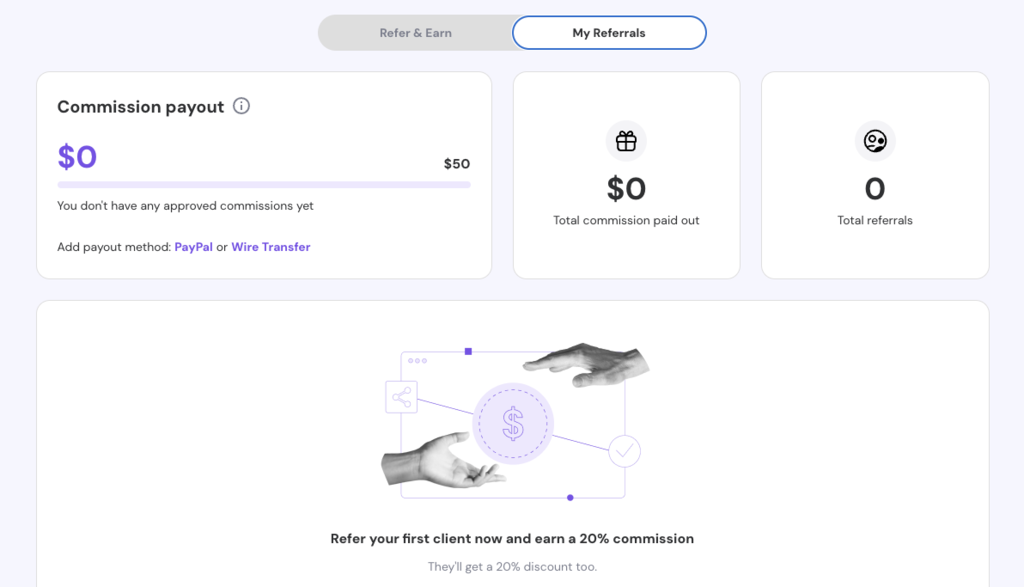Click the share icon in the illustration
Screen dimensions: 1024x587
tap(401, 397)
